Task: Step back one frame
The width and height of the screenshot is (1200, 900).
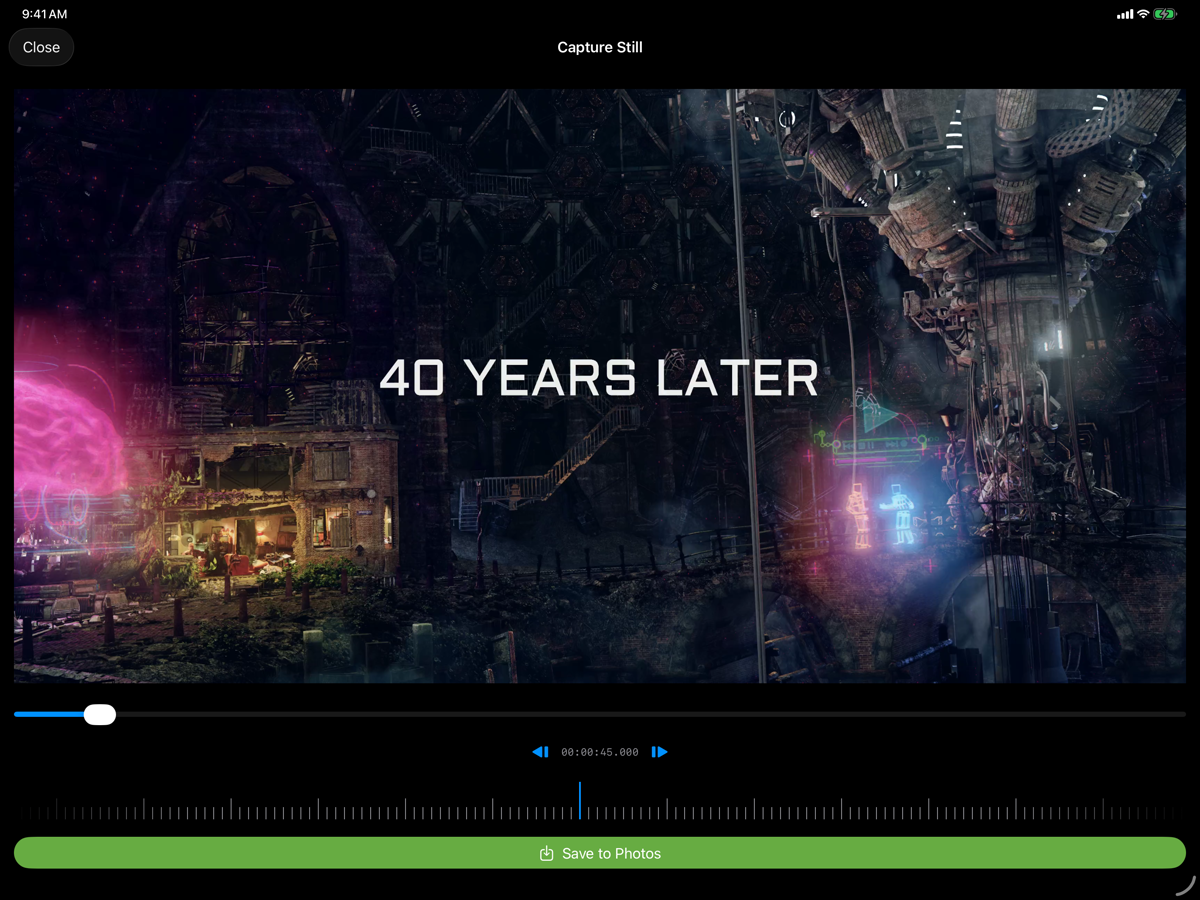Action: pyautogui.click(x=540, y=752)
